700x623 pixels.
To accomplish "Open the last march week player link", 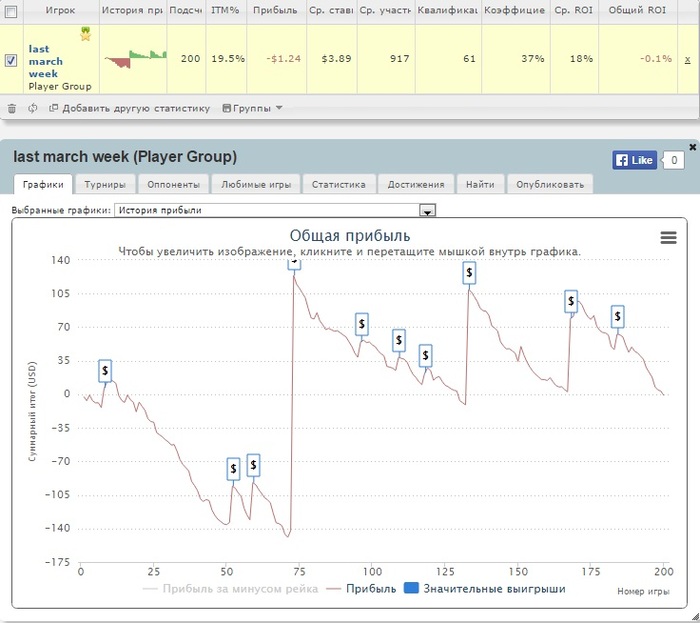I will (45, 61).
